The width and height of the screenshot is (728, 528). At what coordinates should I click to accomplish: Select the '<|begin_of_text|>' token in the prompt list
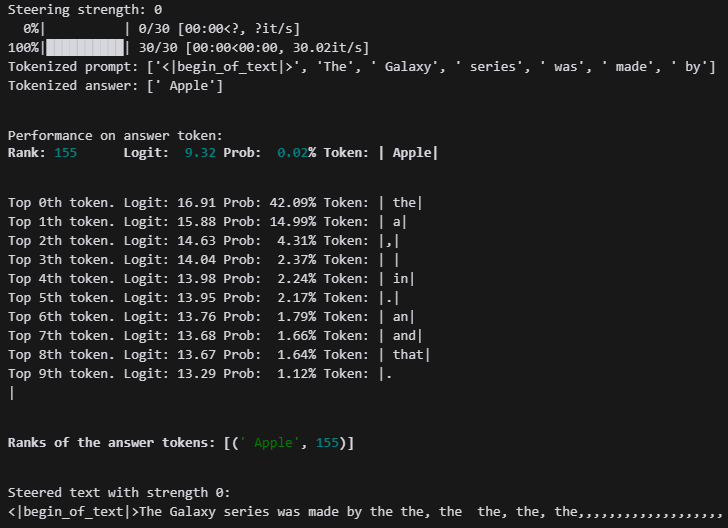point(230,67)
